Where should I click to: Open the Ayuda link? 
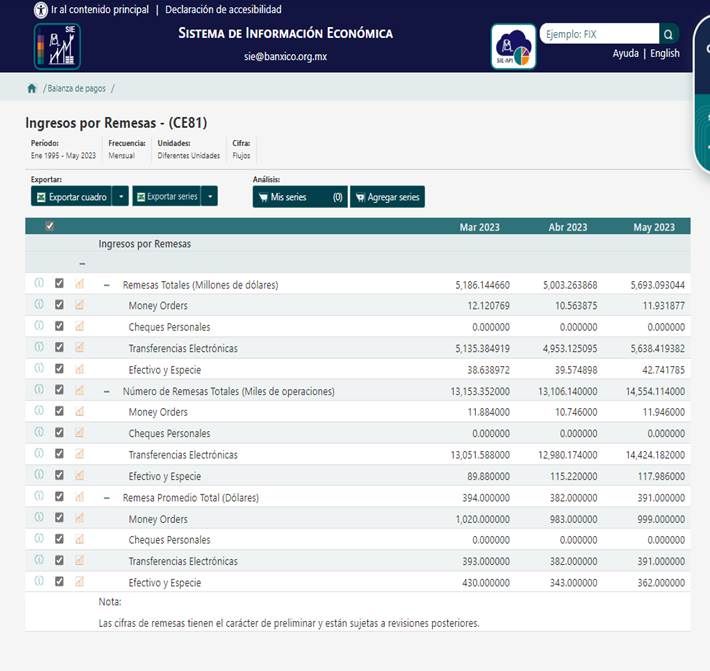[625, 54]
